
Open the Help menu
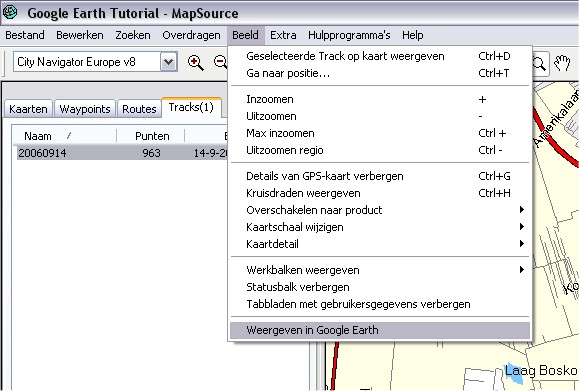pos(413,35)
